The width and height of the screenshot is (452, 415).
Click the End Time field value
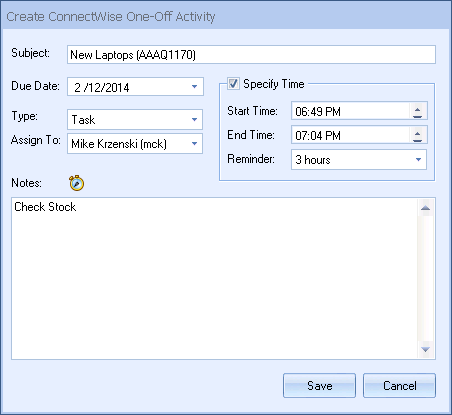click(x=318, y=136)
